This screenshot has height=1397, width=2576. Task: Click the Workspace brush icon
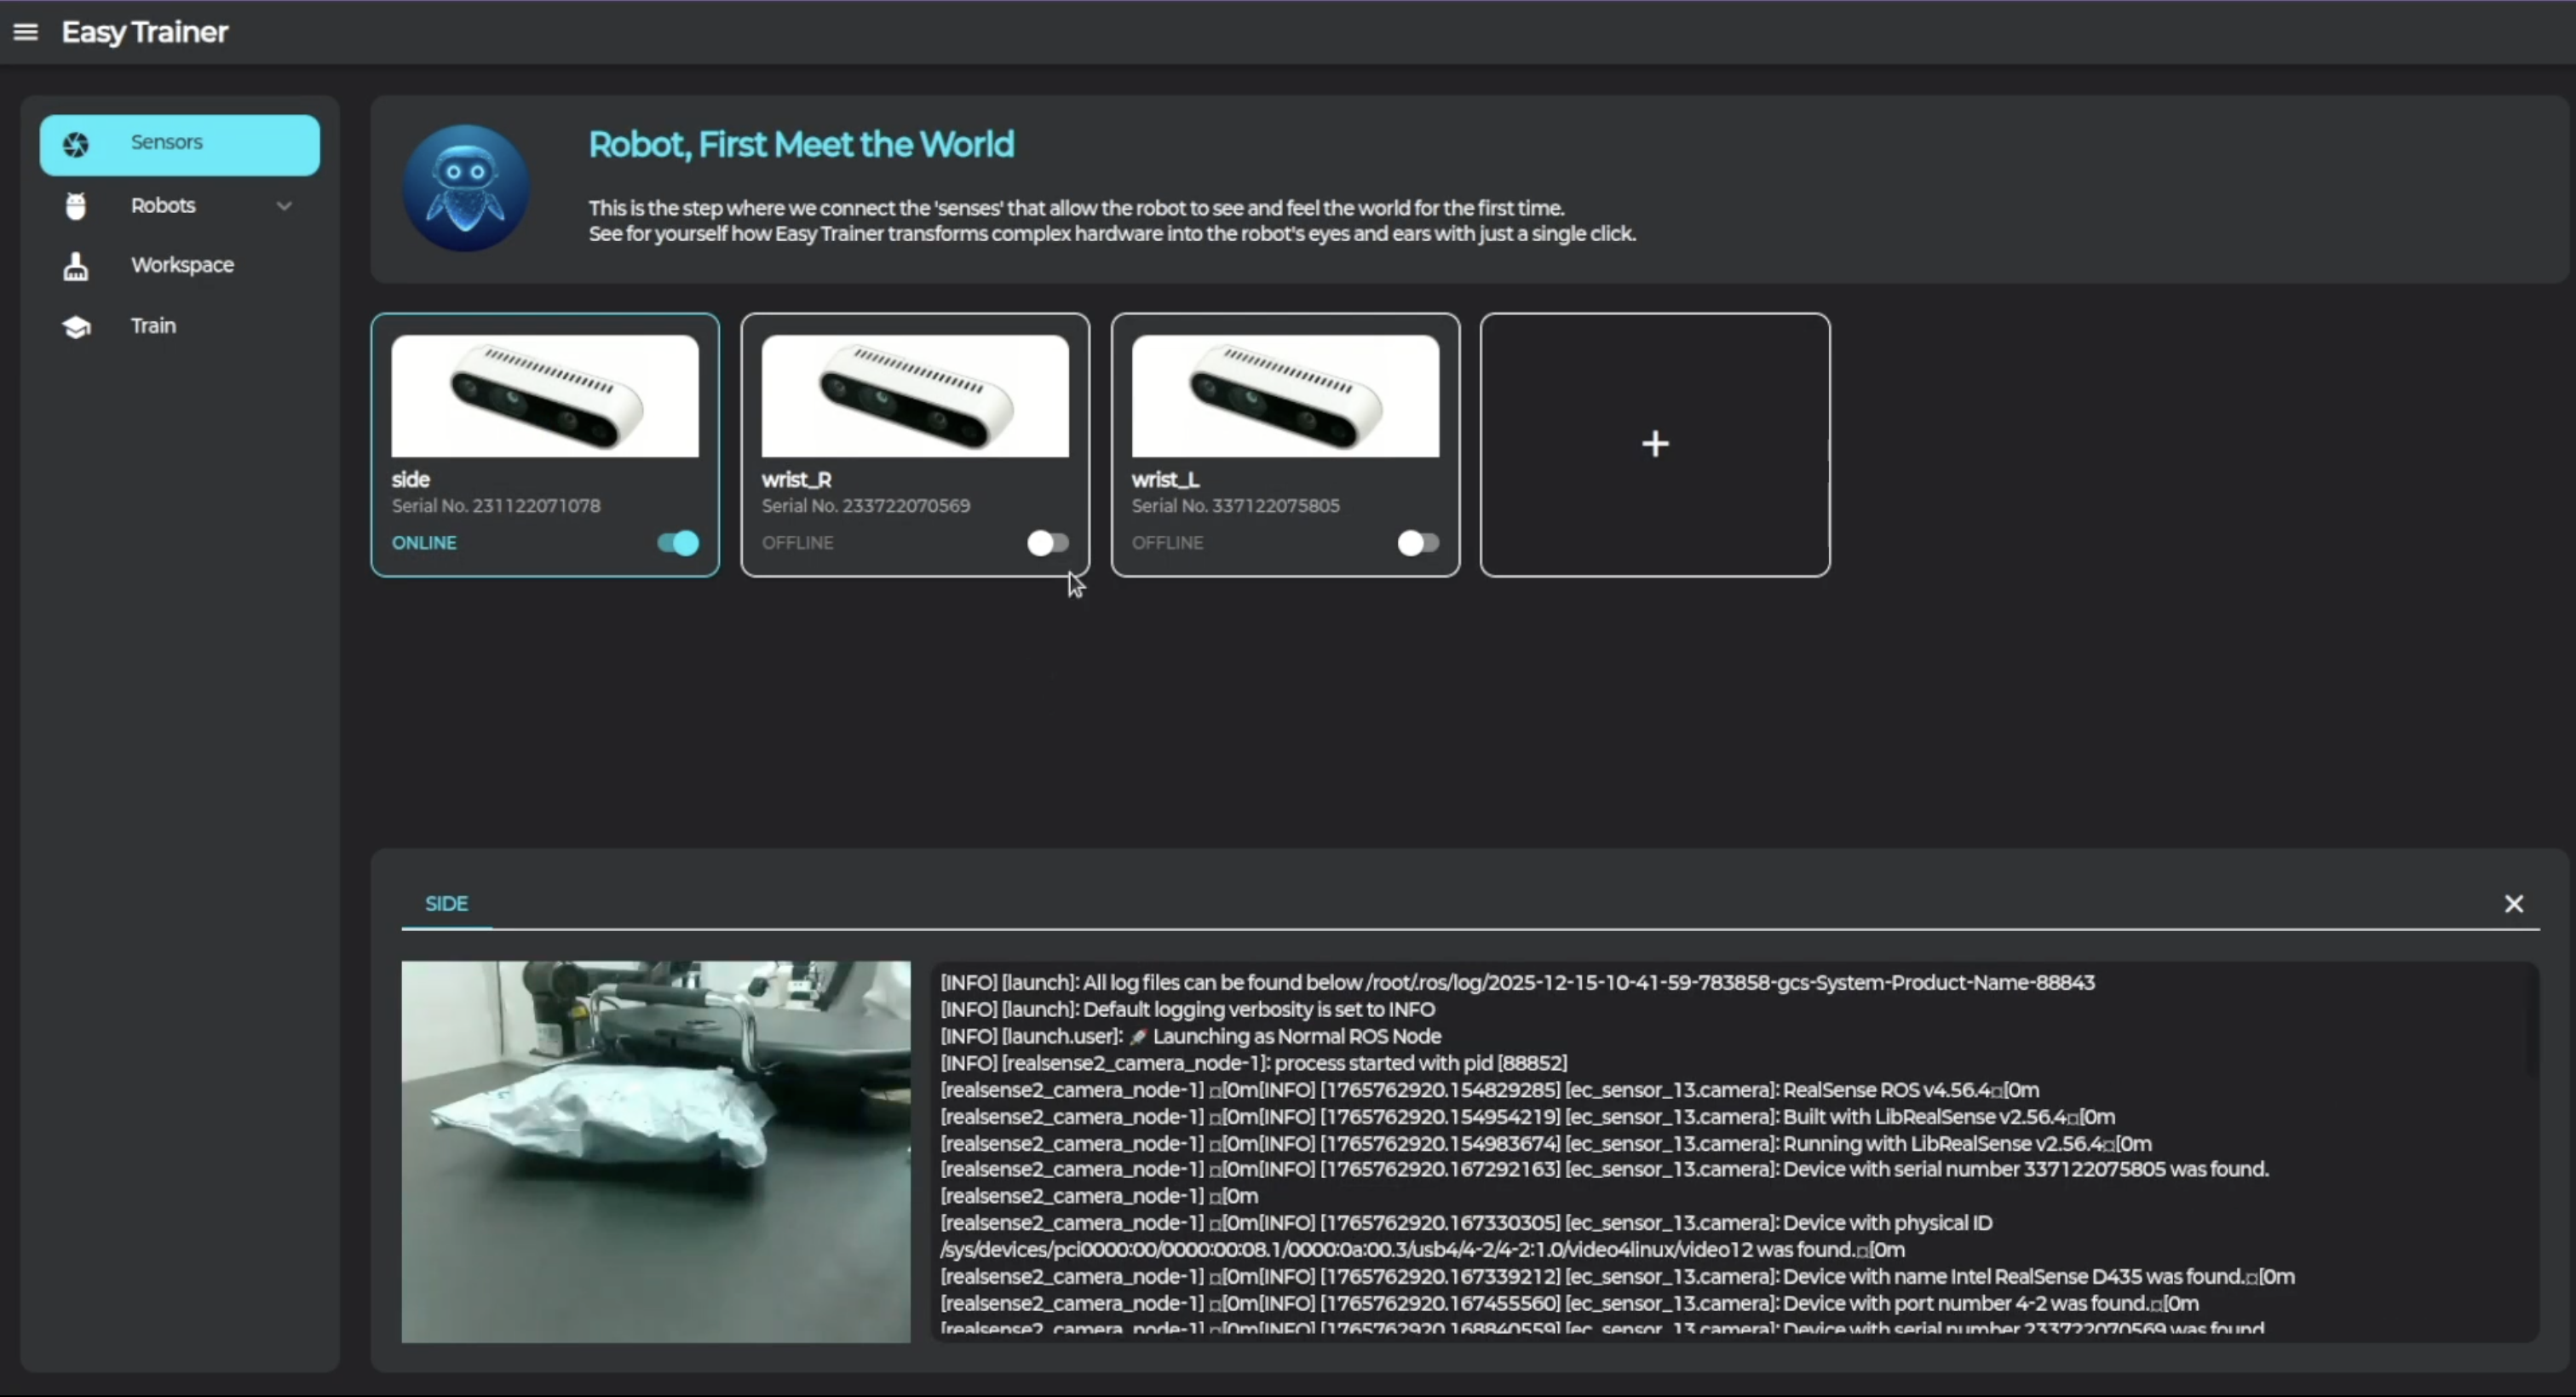(x=76, y=266)
